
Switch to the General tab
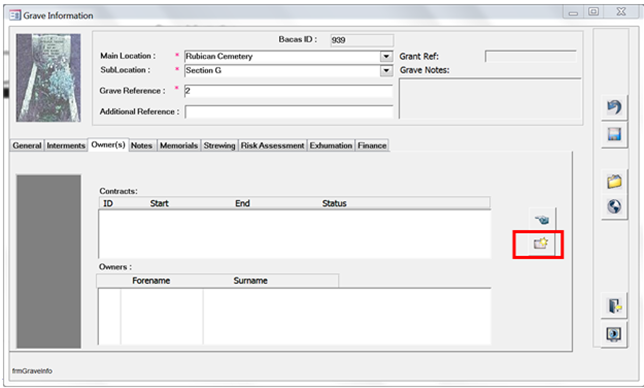point(27,145)
